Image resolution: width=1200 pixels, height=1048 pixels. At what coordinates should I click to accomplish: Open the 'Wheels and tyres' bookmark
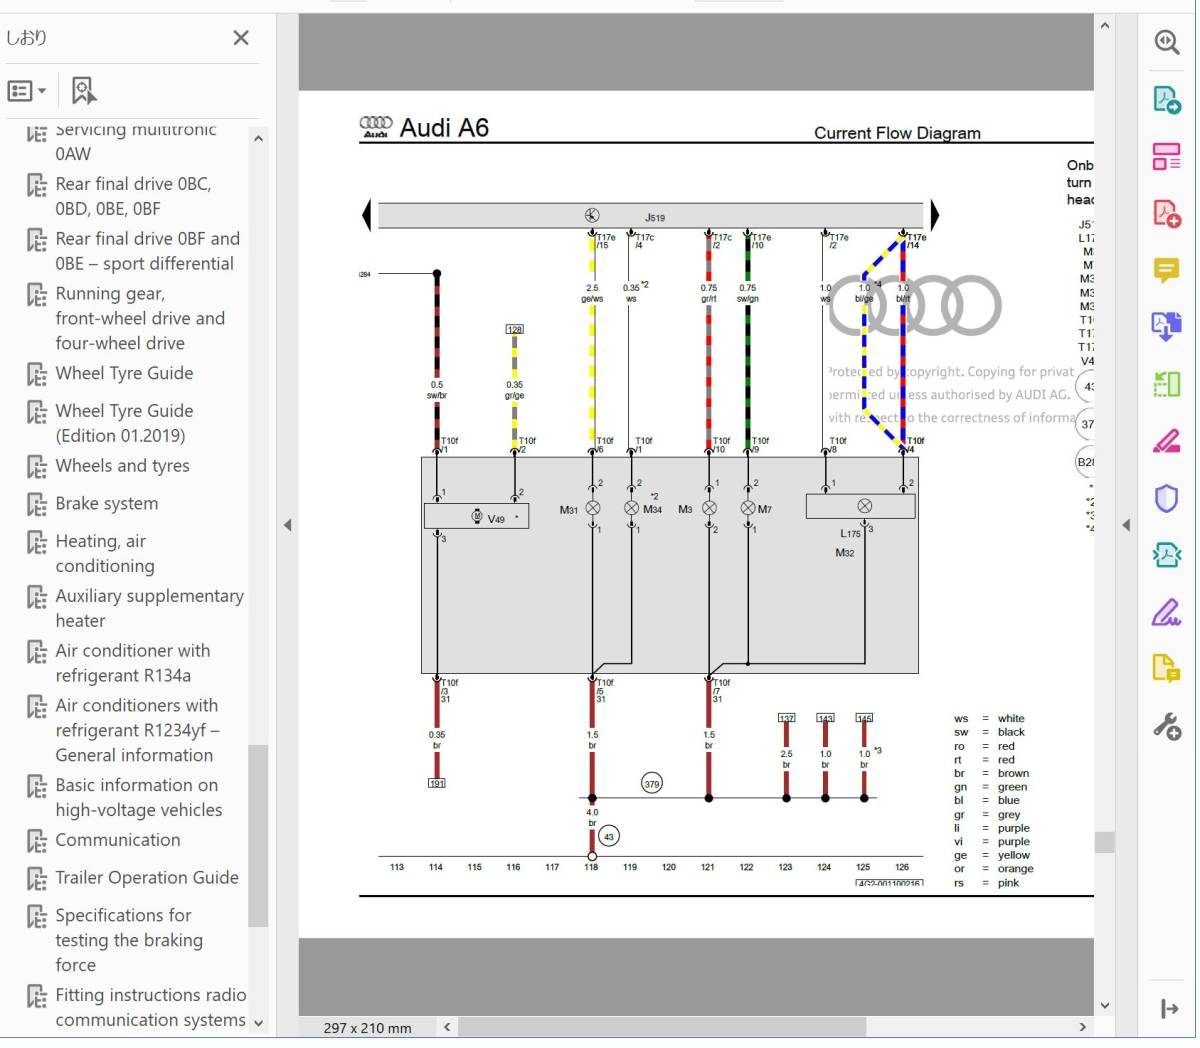pyautogui.click(x=122, y=466)
